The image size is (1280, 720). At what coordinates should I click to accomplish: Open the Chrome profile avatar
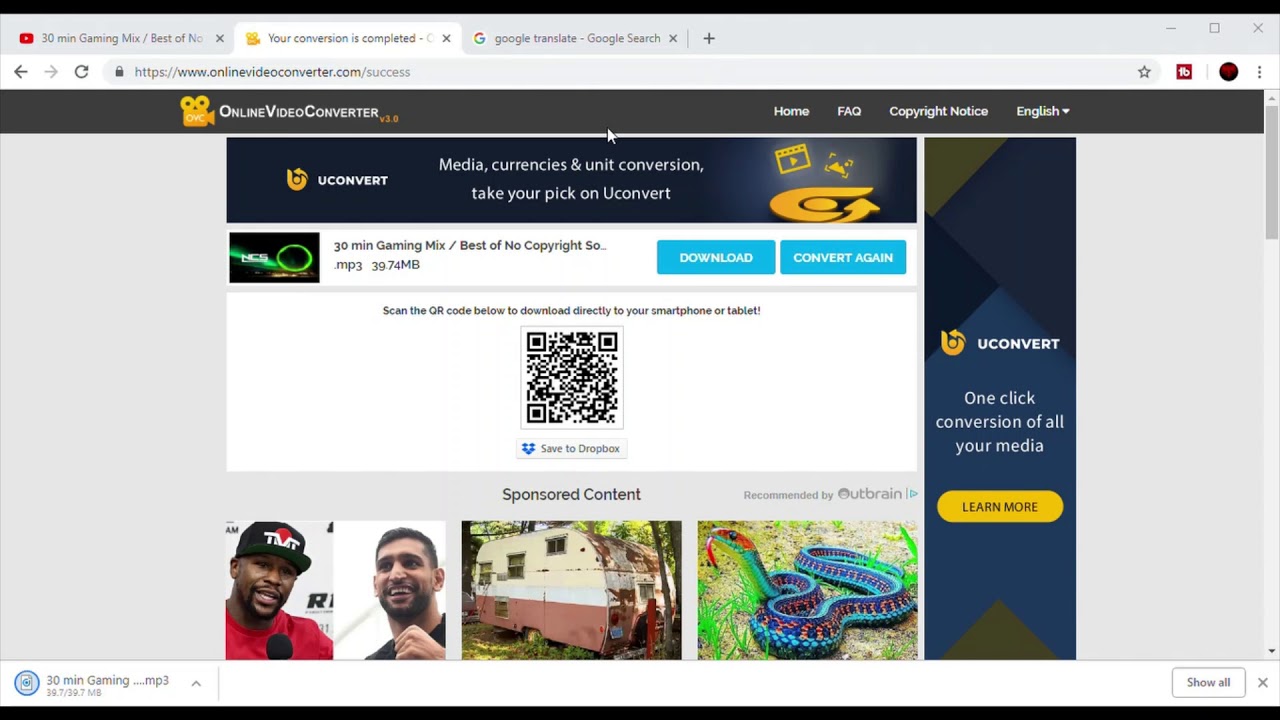click(1229, 72)
